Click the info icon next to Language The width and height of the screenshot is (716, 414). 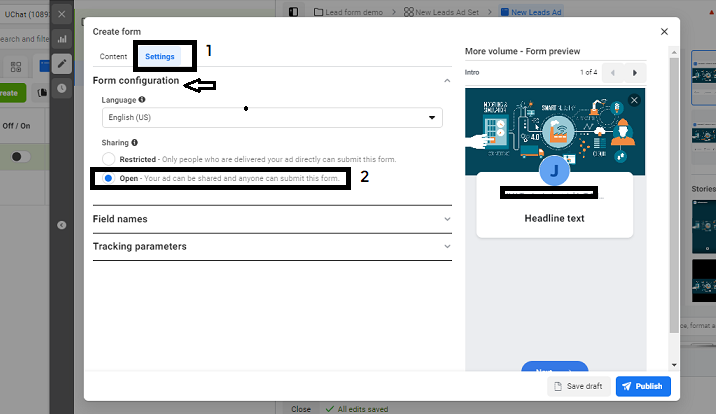(x=142, y=100)
